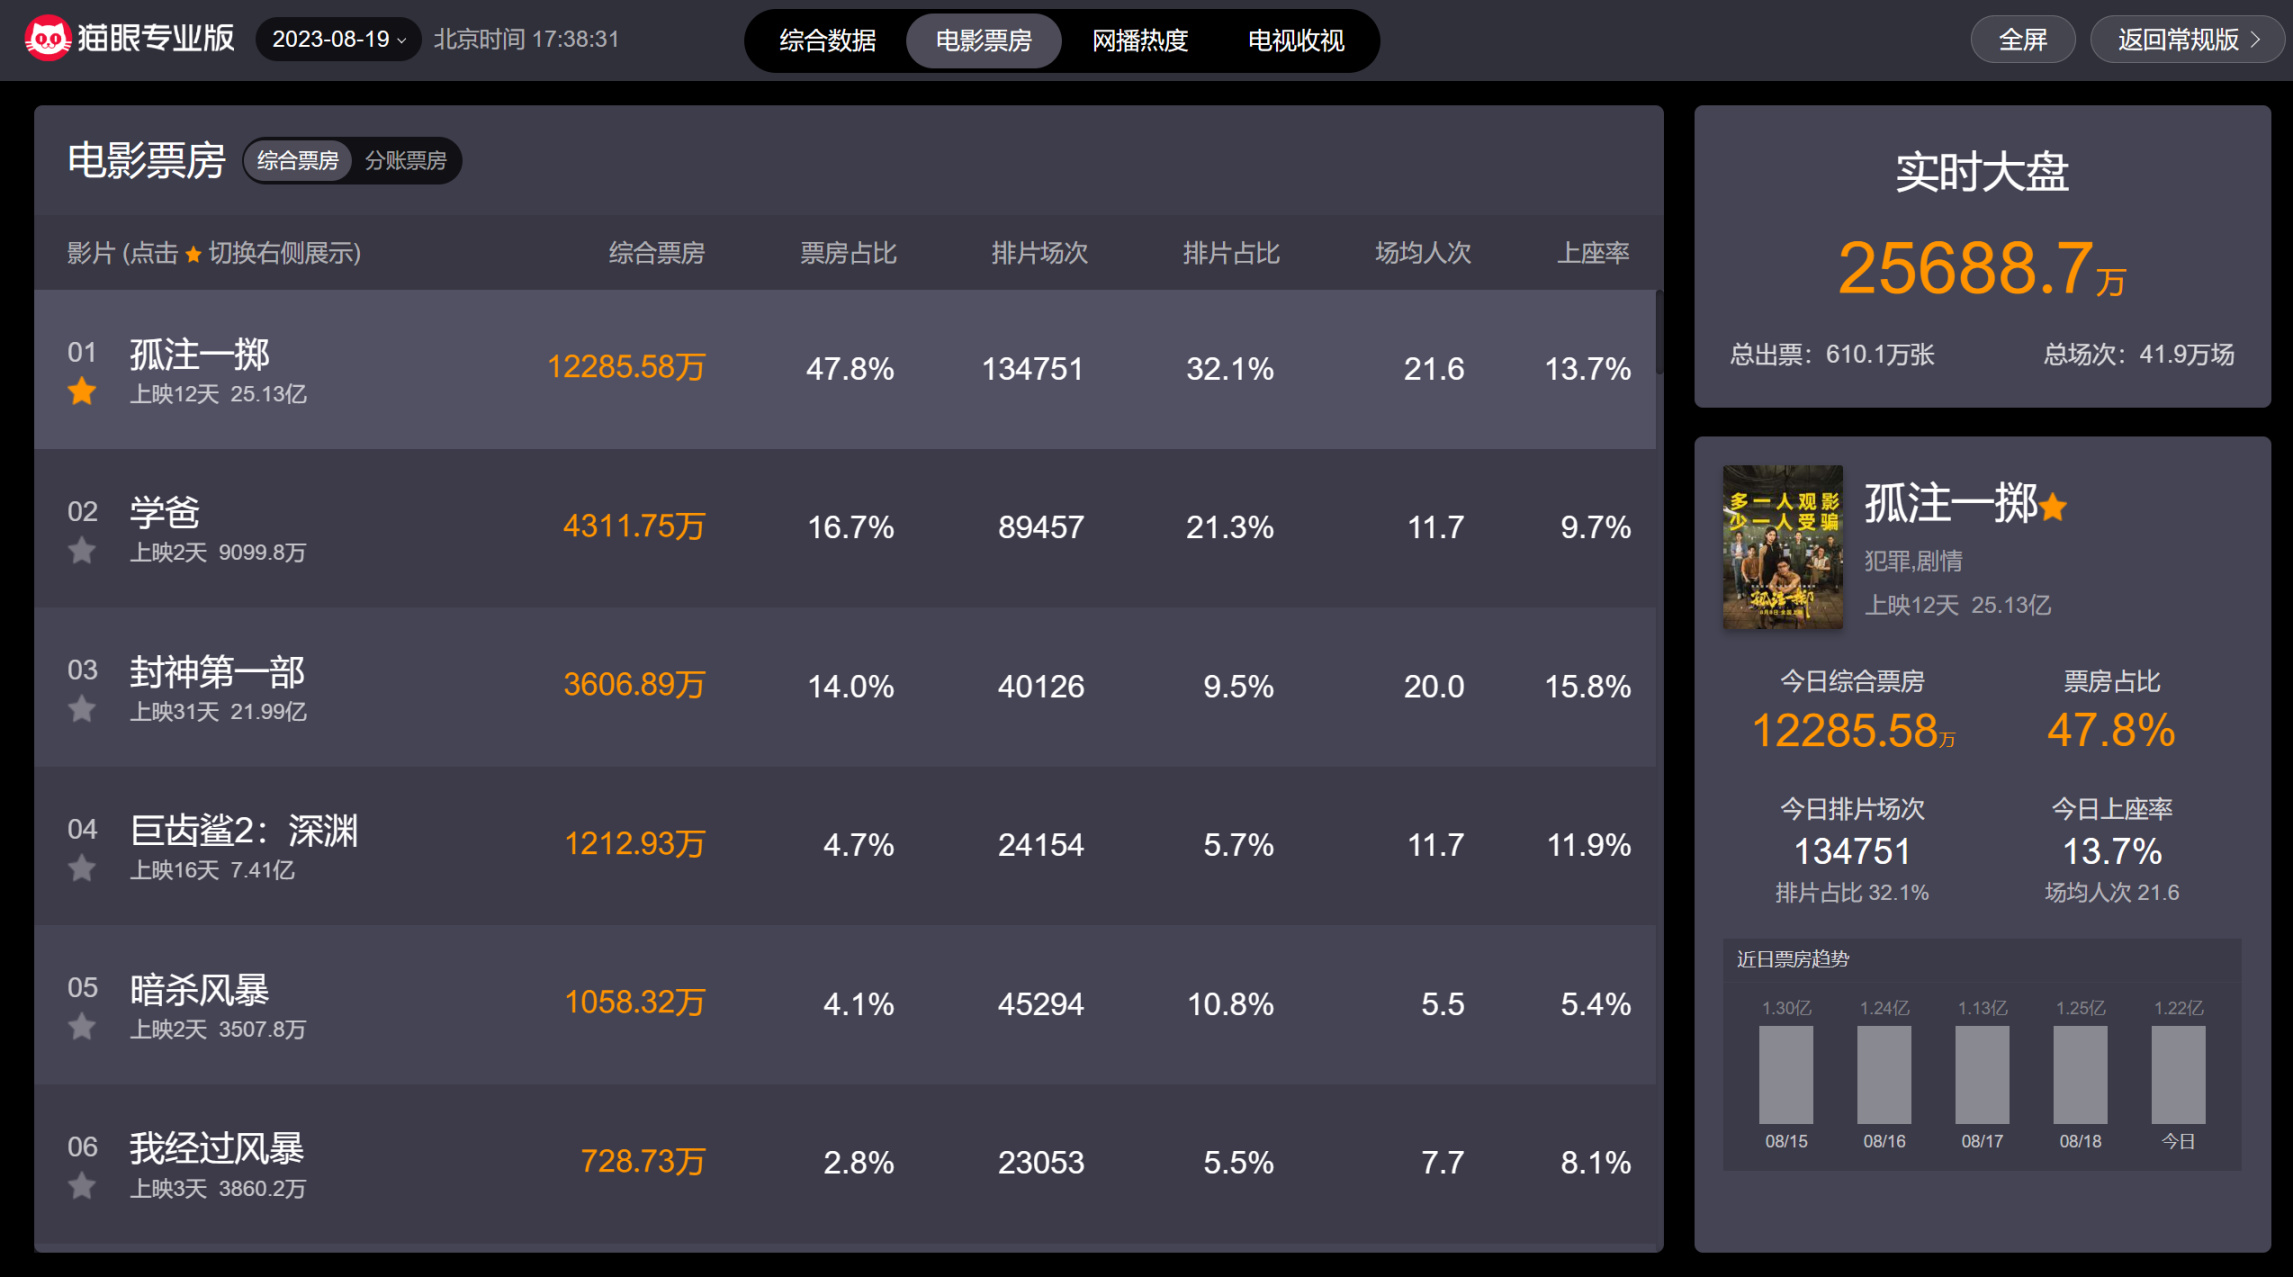
Task: Open the 电视收视 tab
Action: [x=1296, y=41]
